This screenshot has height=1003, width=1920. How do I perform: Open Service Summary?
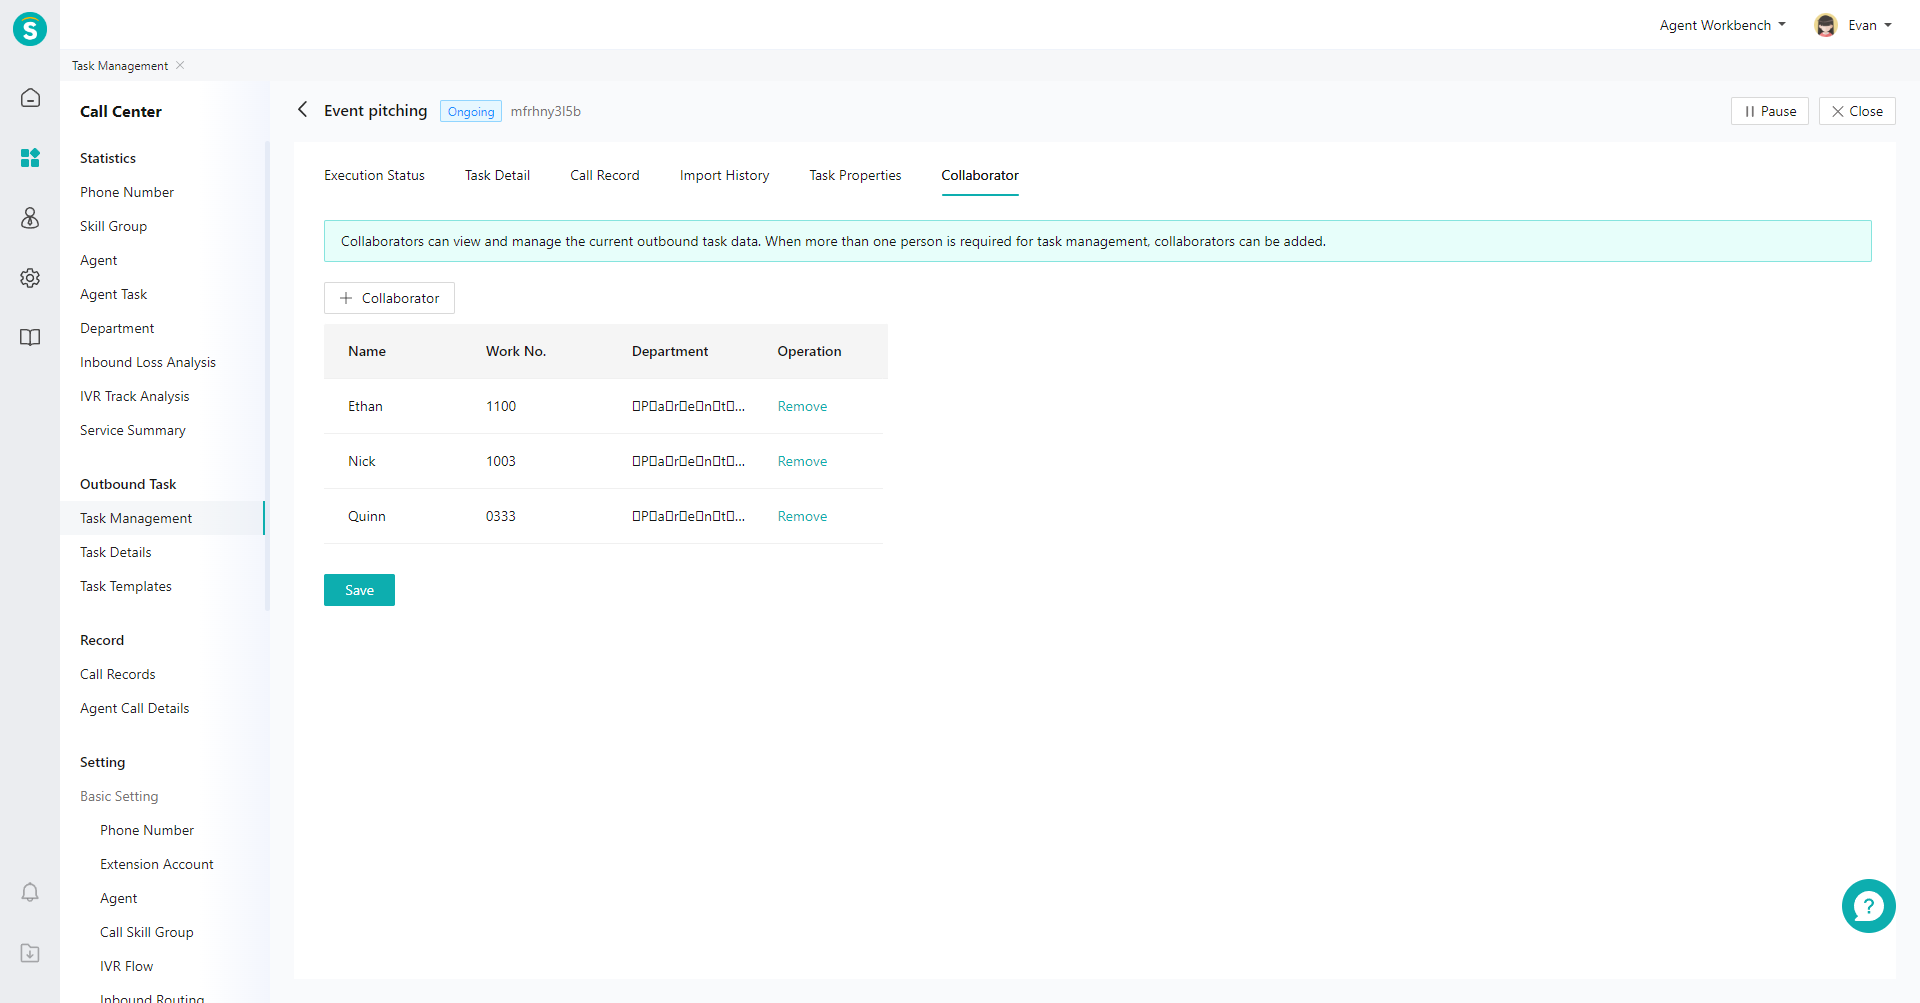(133, 430)
